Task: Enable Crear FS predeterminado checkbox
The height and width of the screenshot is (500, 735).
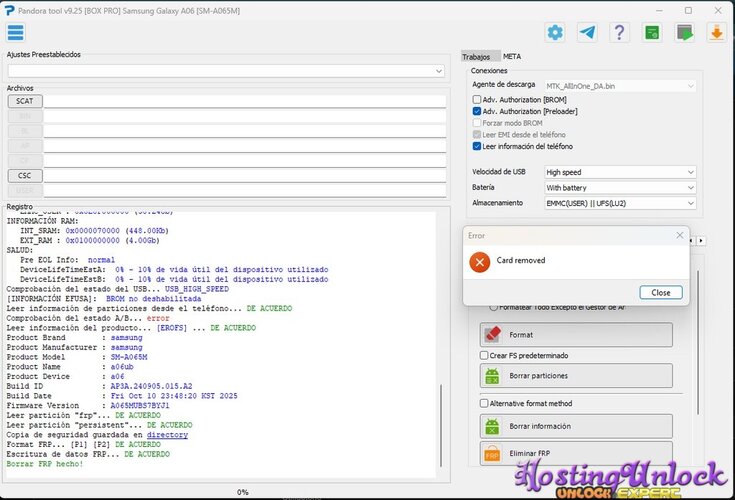Action: click(484, 355)
